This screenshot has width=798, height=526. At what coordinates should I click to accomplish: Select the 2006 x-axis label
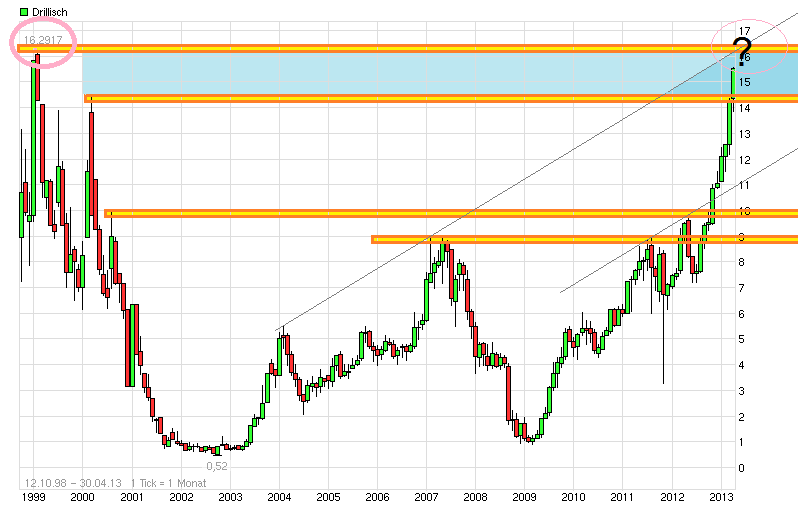point(377,497)
